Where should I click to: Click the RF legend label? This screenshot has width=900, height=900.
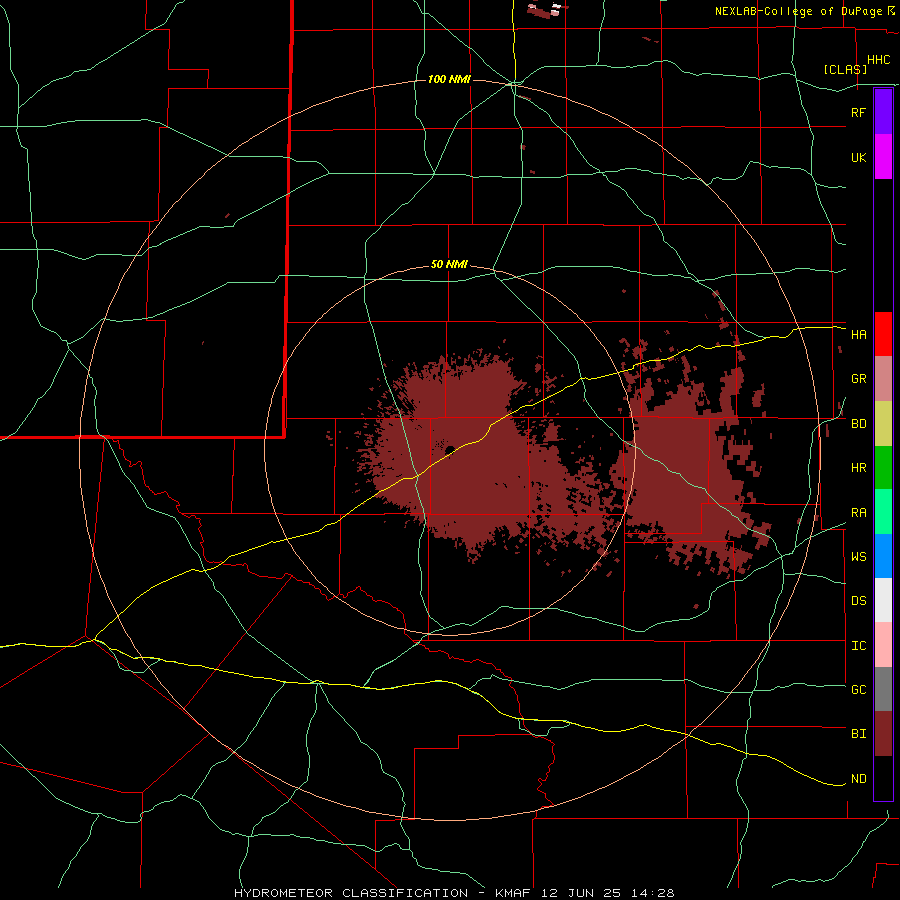click(858, 112)
